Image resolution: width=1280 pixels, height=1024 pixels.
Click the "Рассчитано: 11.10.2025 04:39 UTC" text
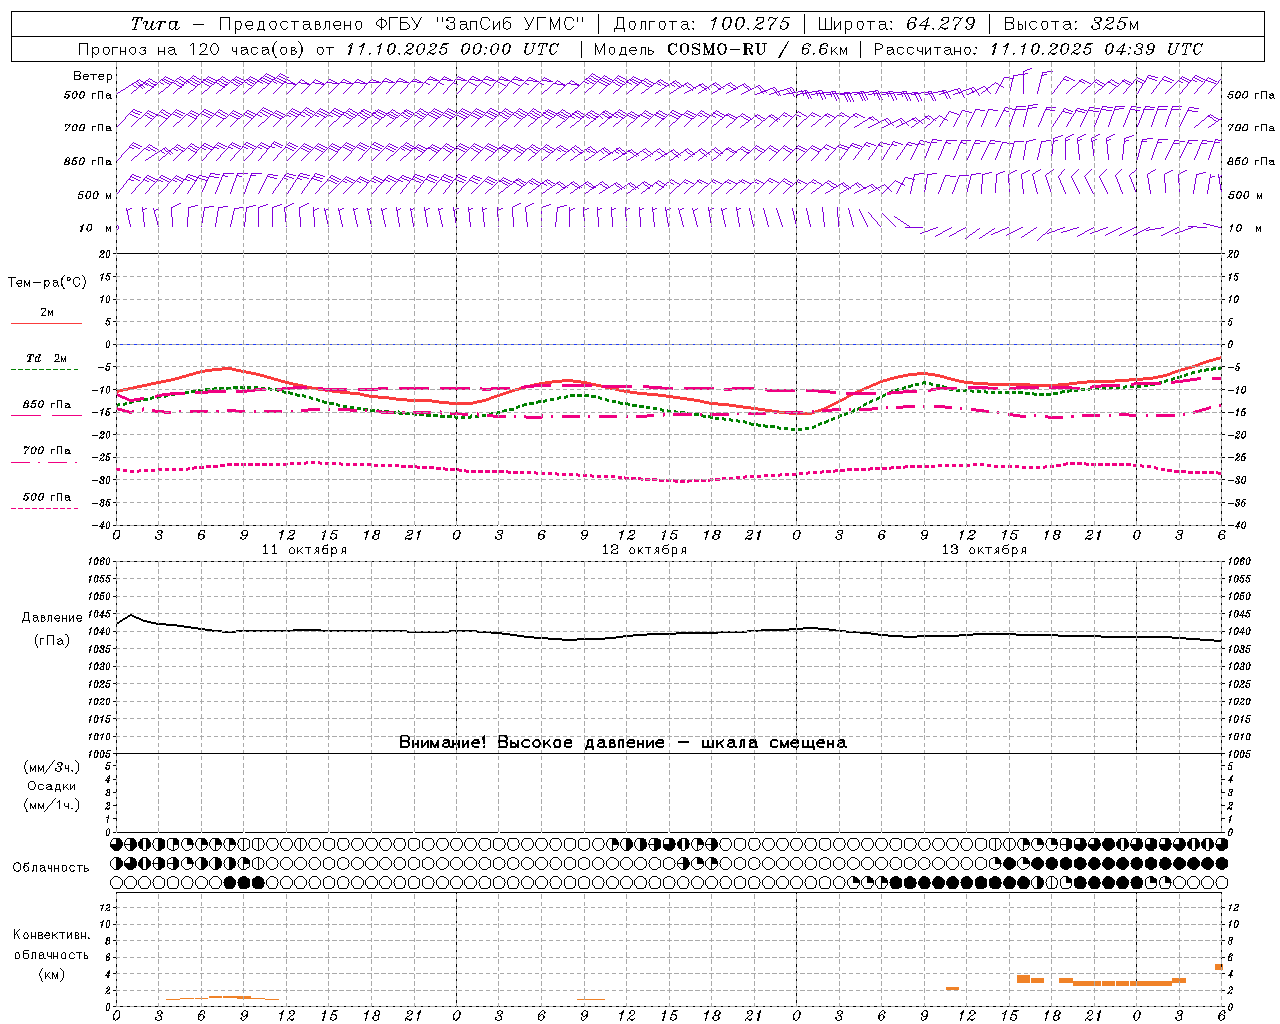(x=1038, y=49)
